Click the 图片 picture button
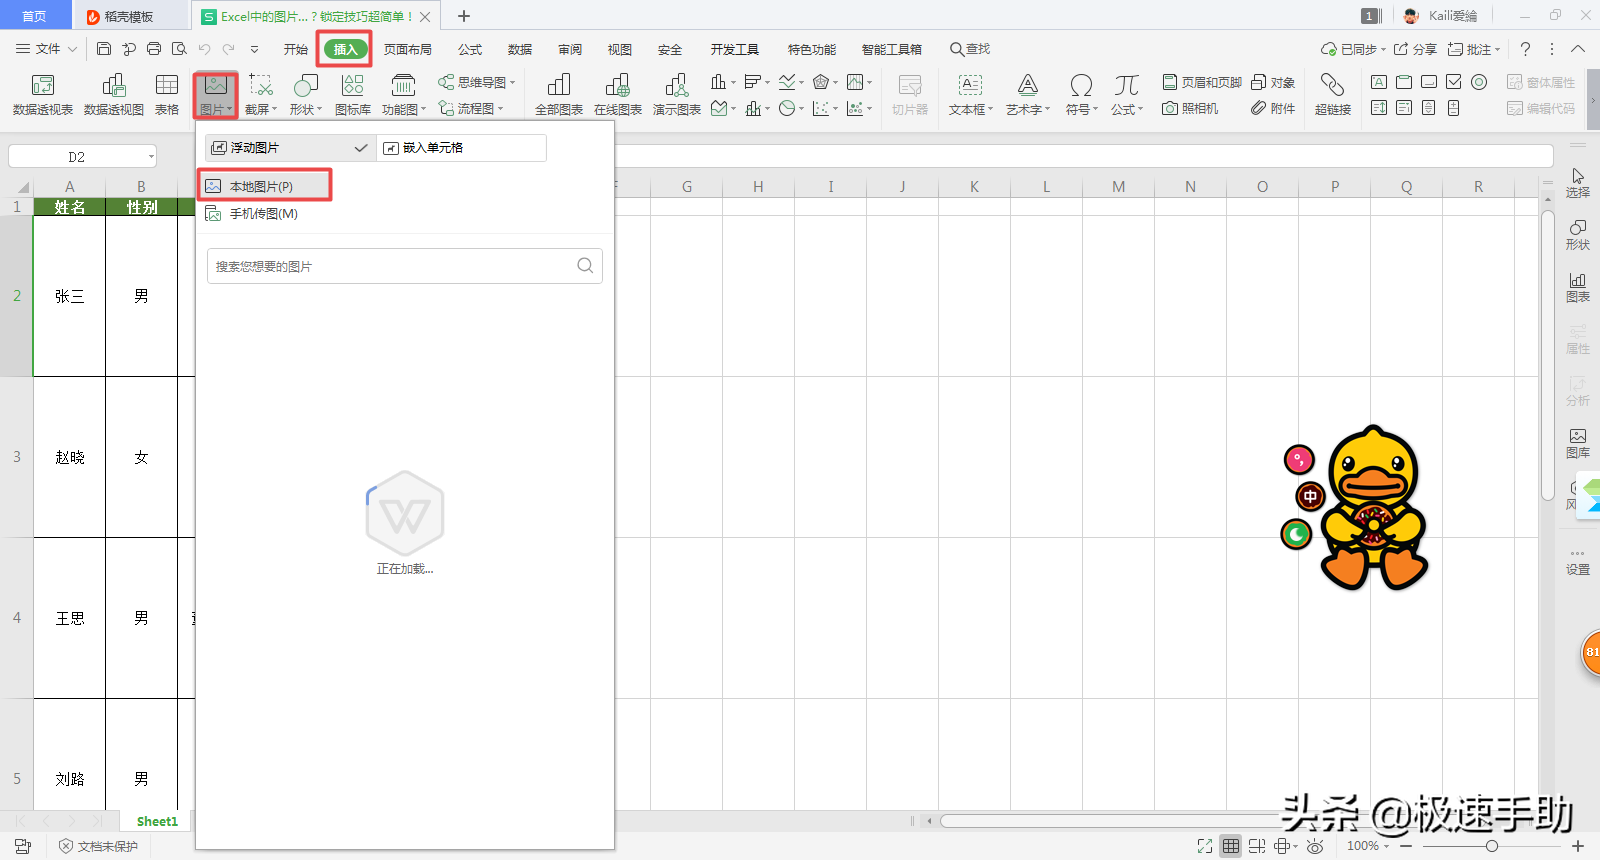 click(215, 95)
